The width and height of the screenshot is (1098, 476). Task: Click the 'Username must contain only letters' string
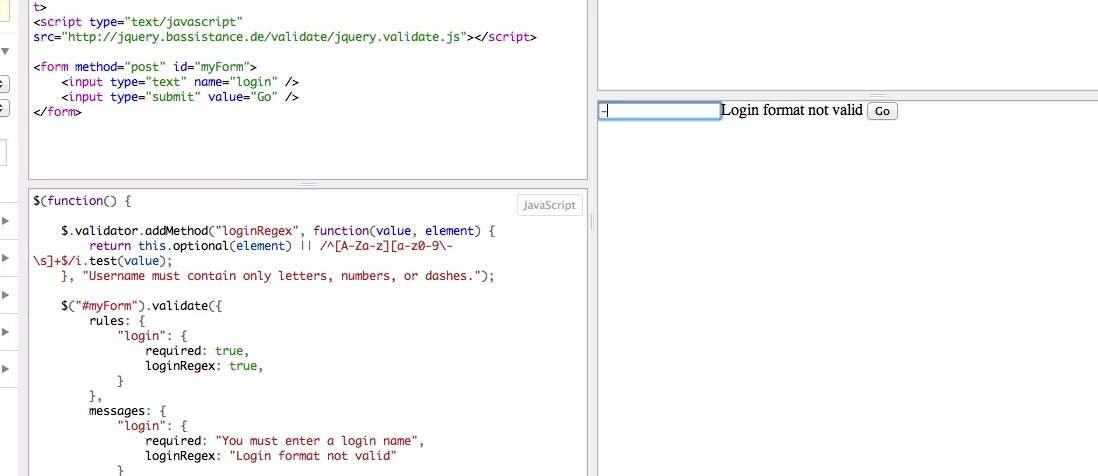282,276
